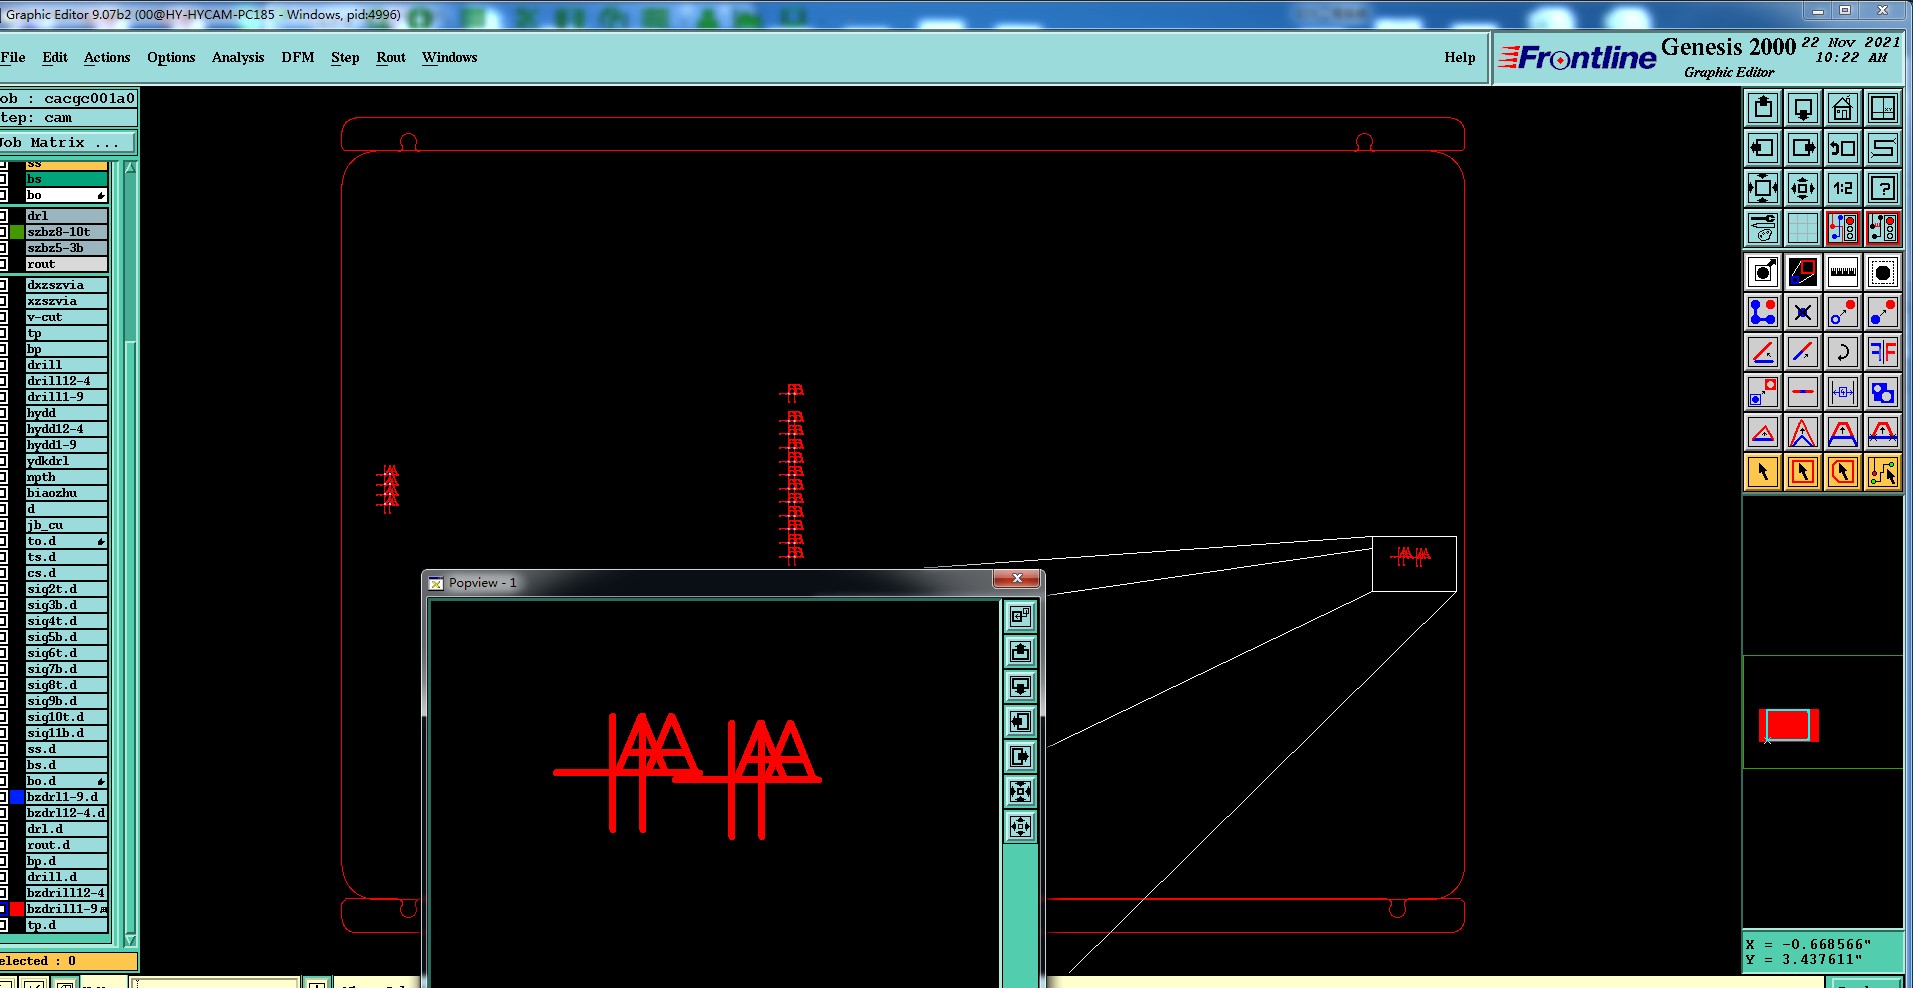Click the home view icon
1913x988 pixels.
1843,108
